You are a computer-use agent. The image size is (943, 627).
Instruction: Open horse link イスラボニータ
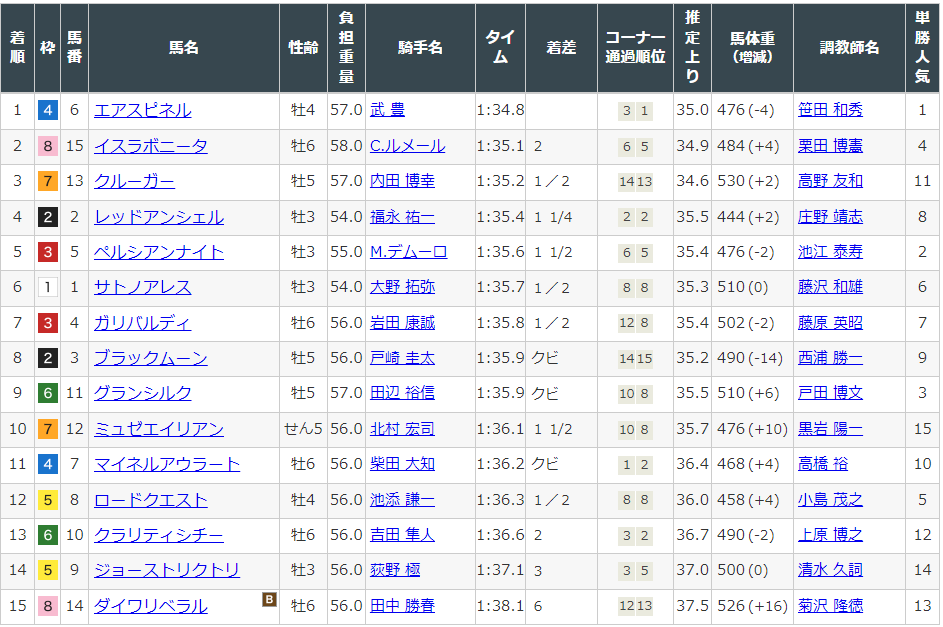(150, 146)
